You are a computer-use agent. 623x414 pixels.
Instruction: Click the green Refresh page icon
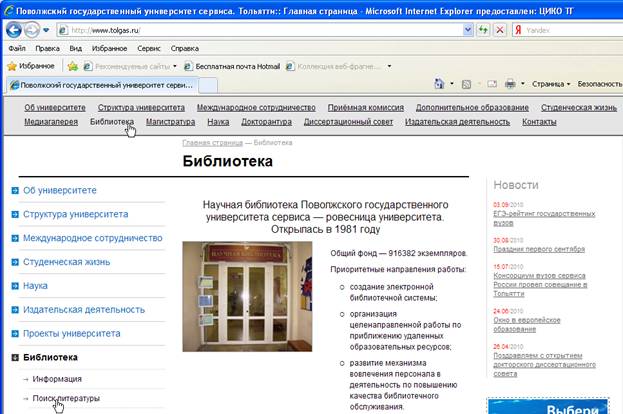point(484,30)
